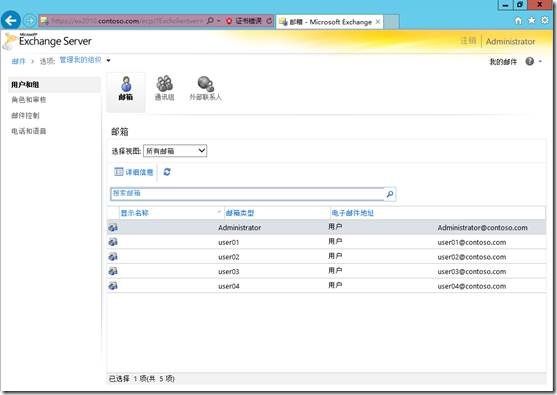Click the 已选择 1 项 status text
Screen dimensions: 557x395
[x=141, y=379]
